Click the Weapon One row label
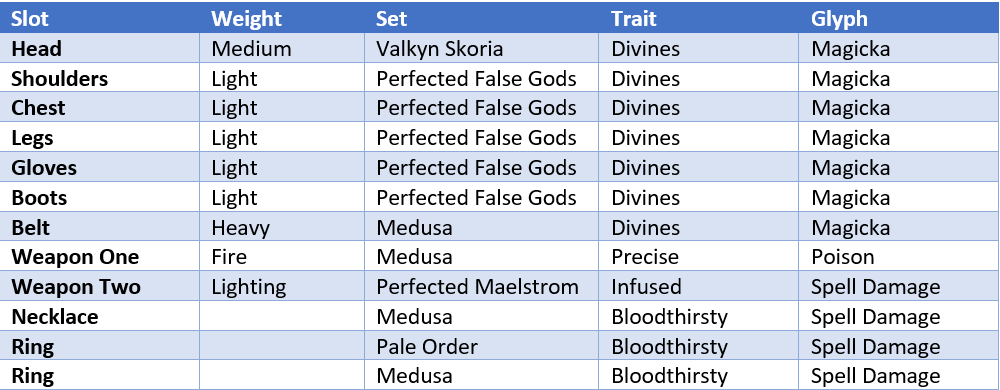This screenshot has width=1000, height=390. [75, 257]
